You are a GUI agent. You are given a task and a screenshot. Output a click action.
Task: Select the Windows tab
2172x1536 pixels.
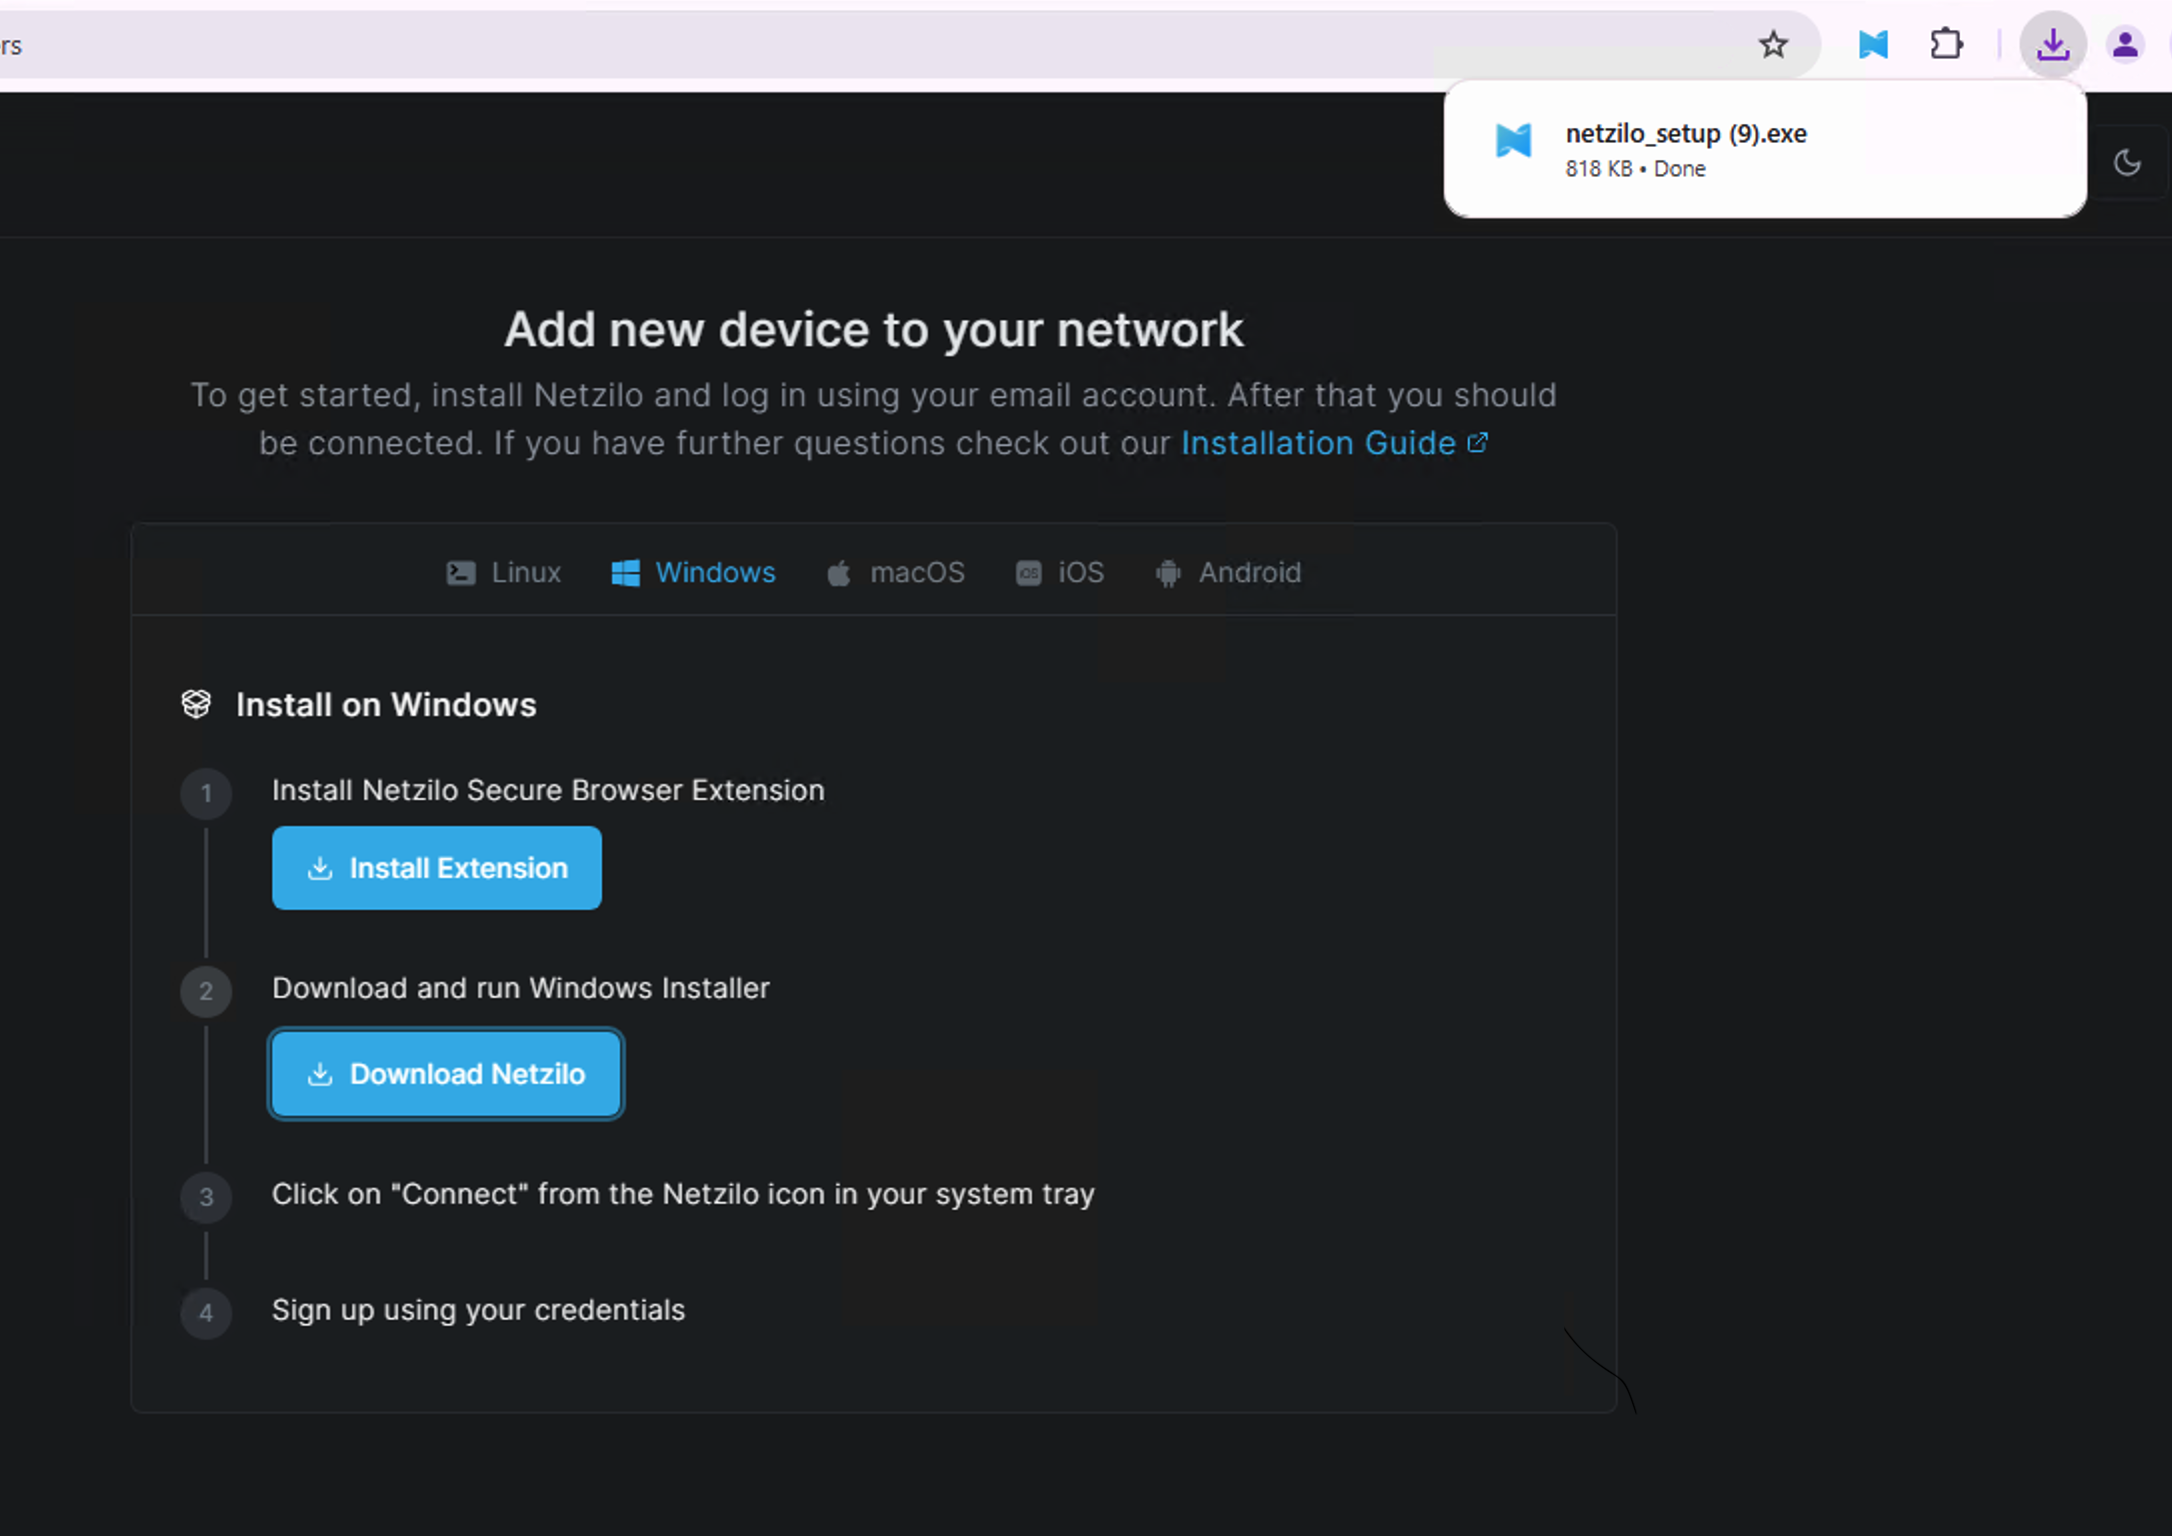pos(693,573)
